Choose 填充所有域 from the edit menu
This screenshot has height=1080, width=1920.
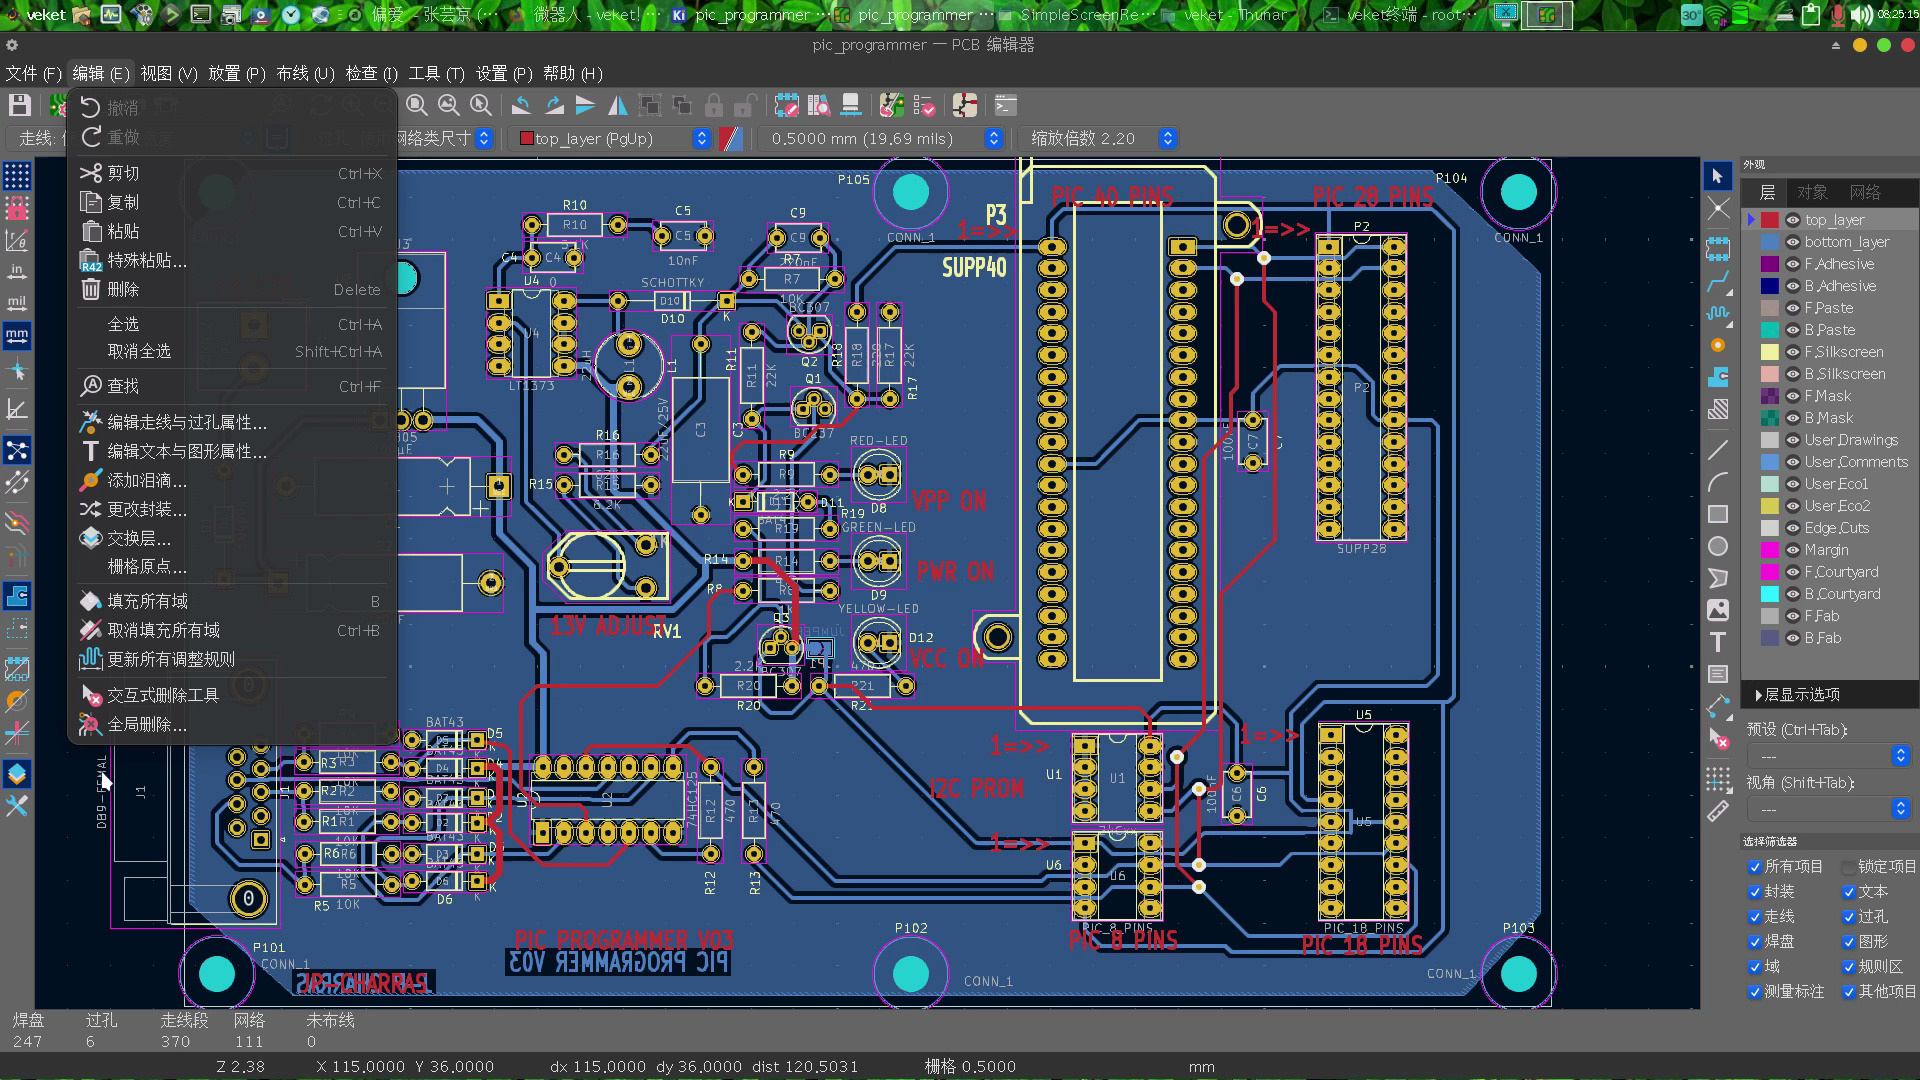tap(232, 601)
